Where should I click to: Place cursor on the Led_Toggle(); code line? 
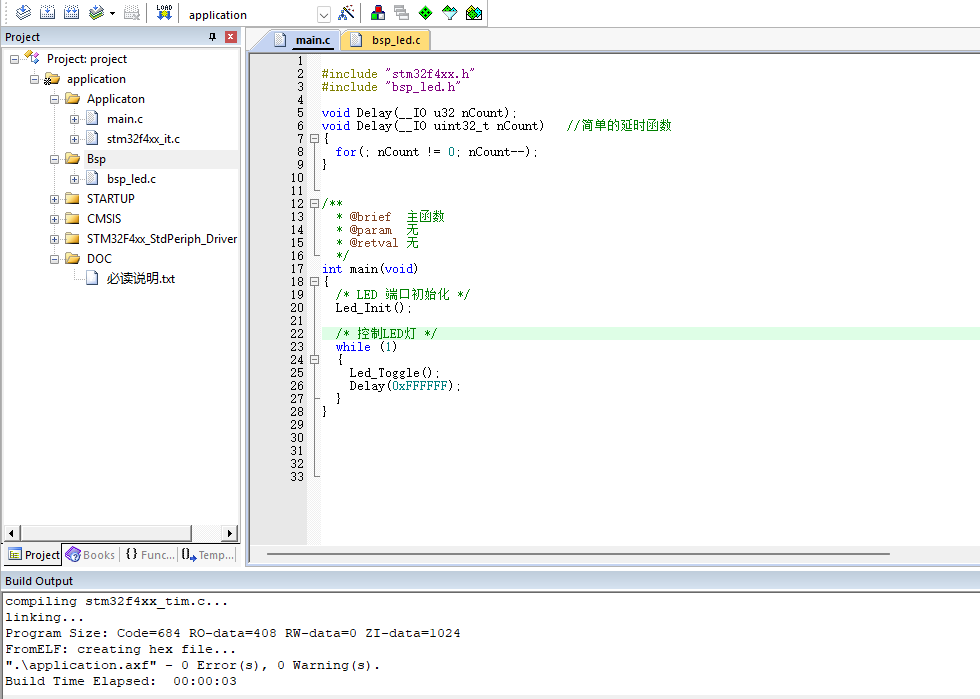(394, 373)
